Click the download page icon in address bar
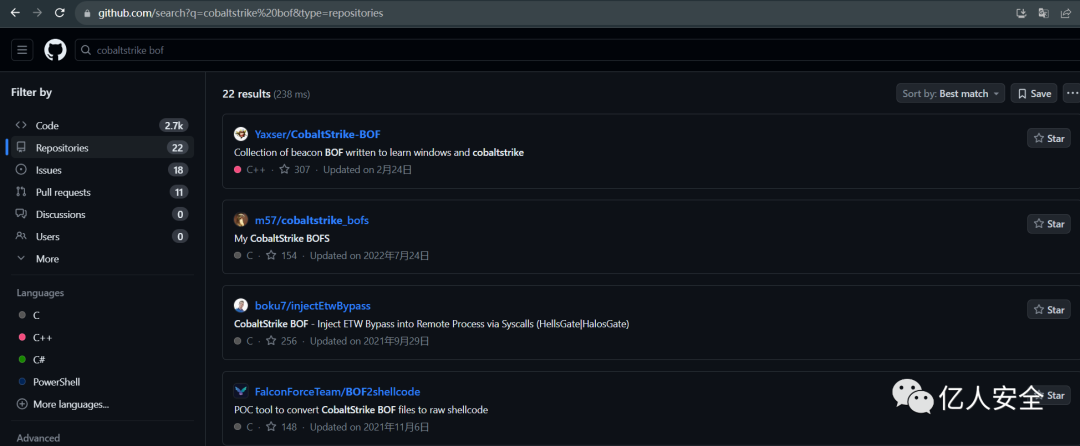1080x446 pixels. coord(1021,13)
